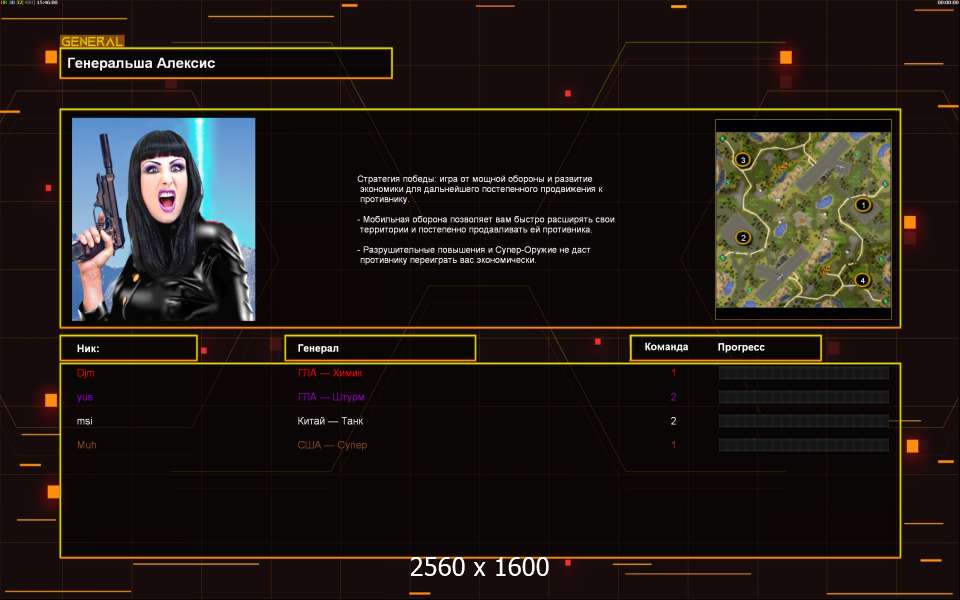Screen dimensions: 960x600
Task: Click General Alexis portrait image
Action: tap(163, 219)
